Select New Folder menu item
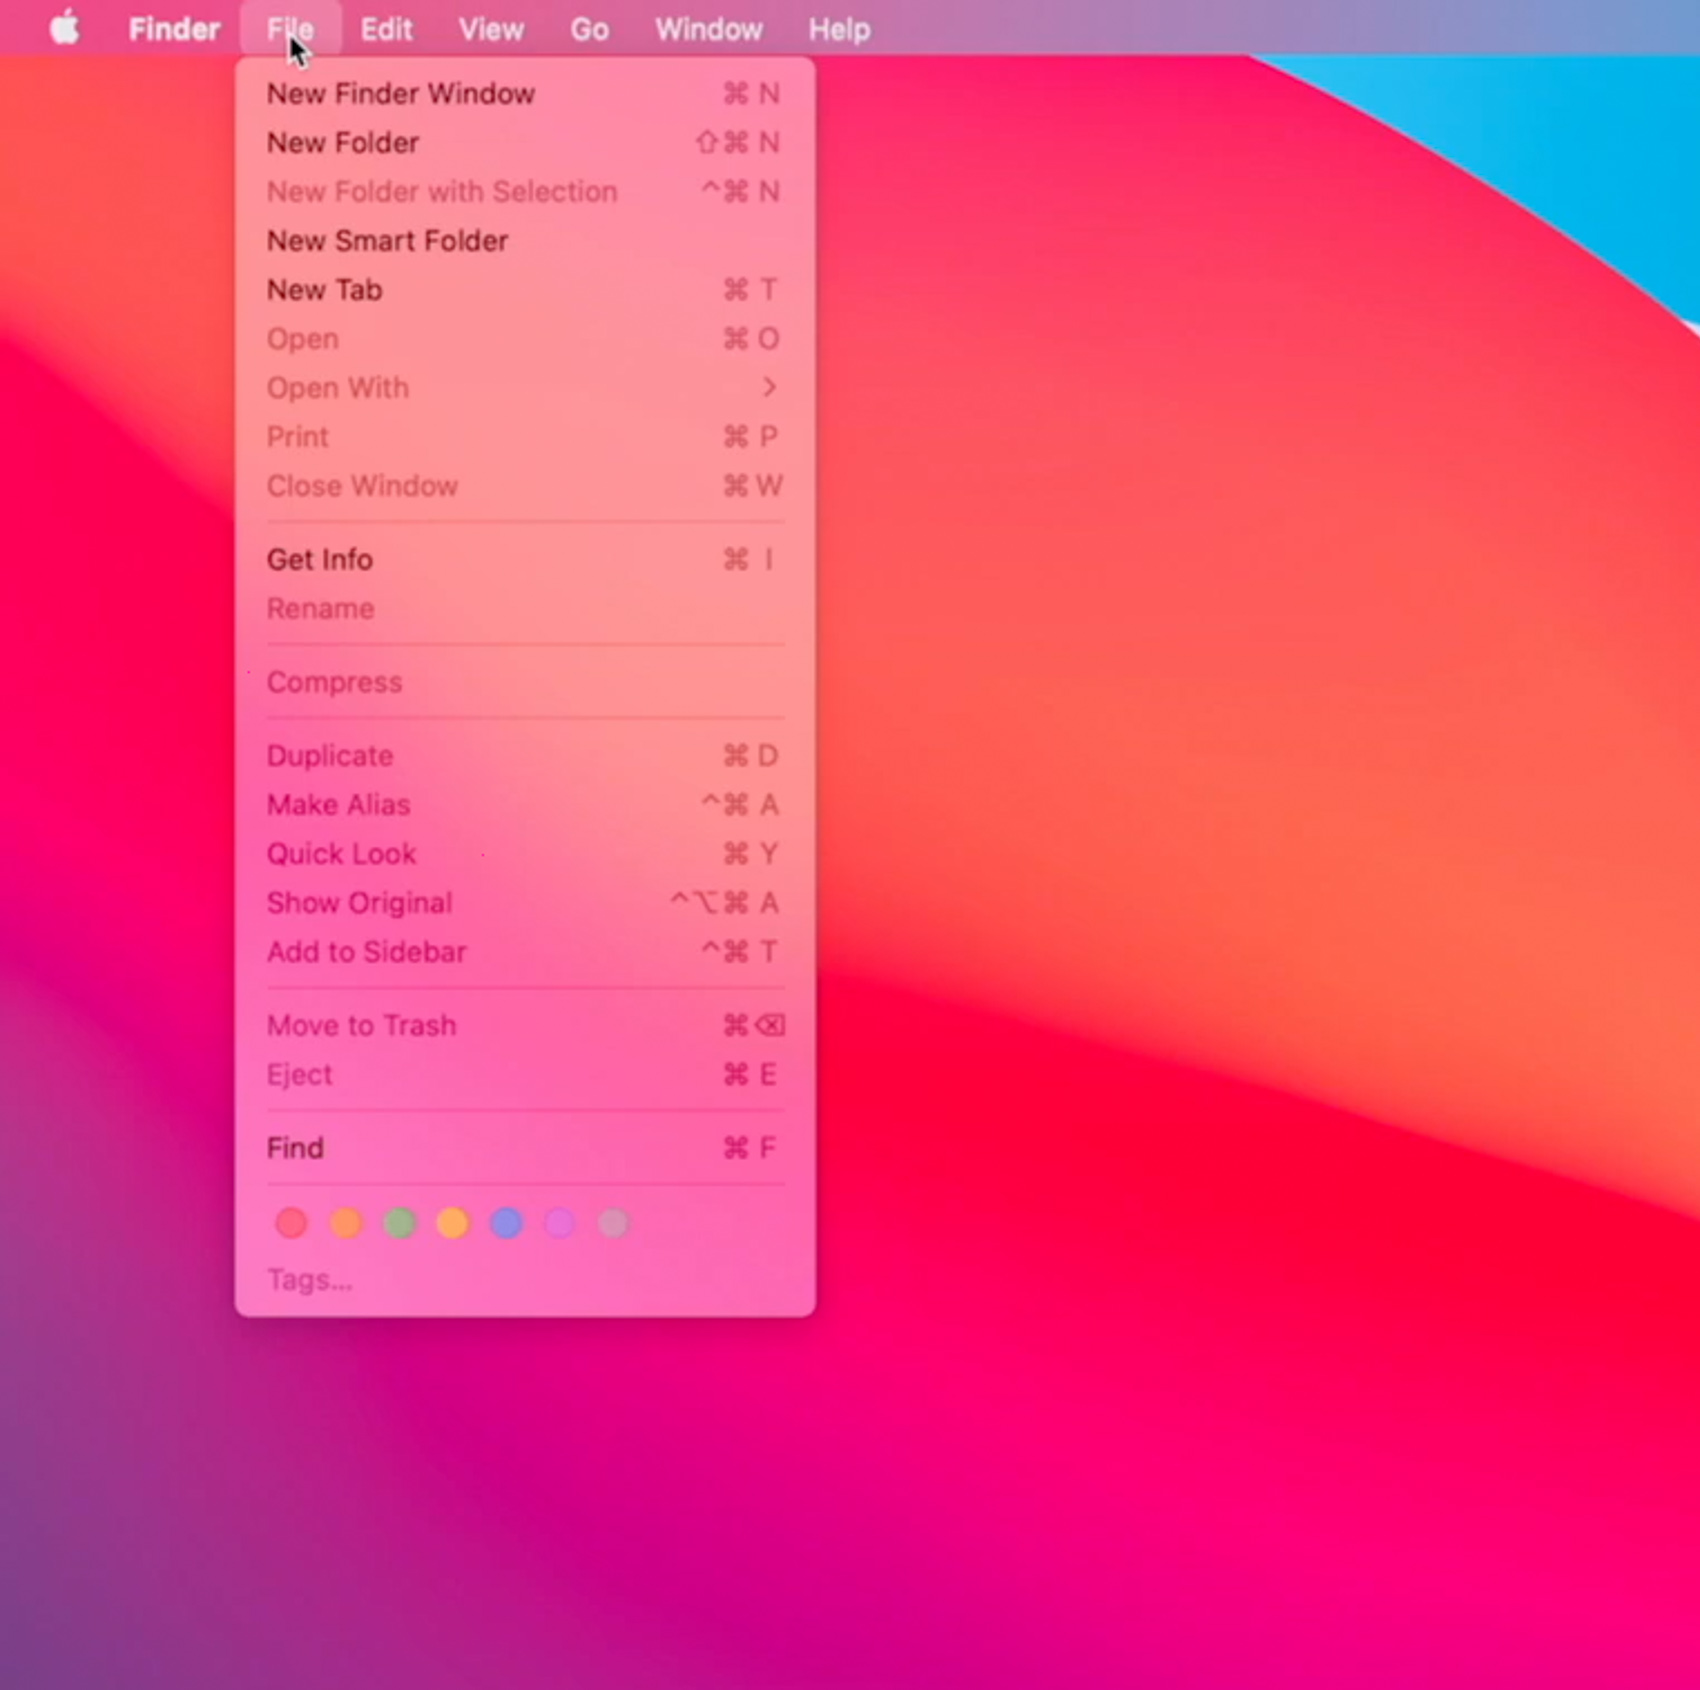 pyautogui.click(x=525, y=142)
